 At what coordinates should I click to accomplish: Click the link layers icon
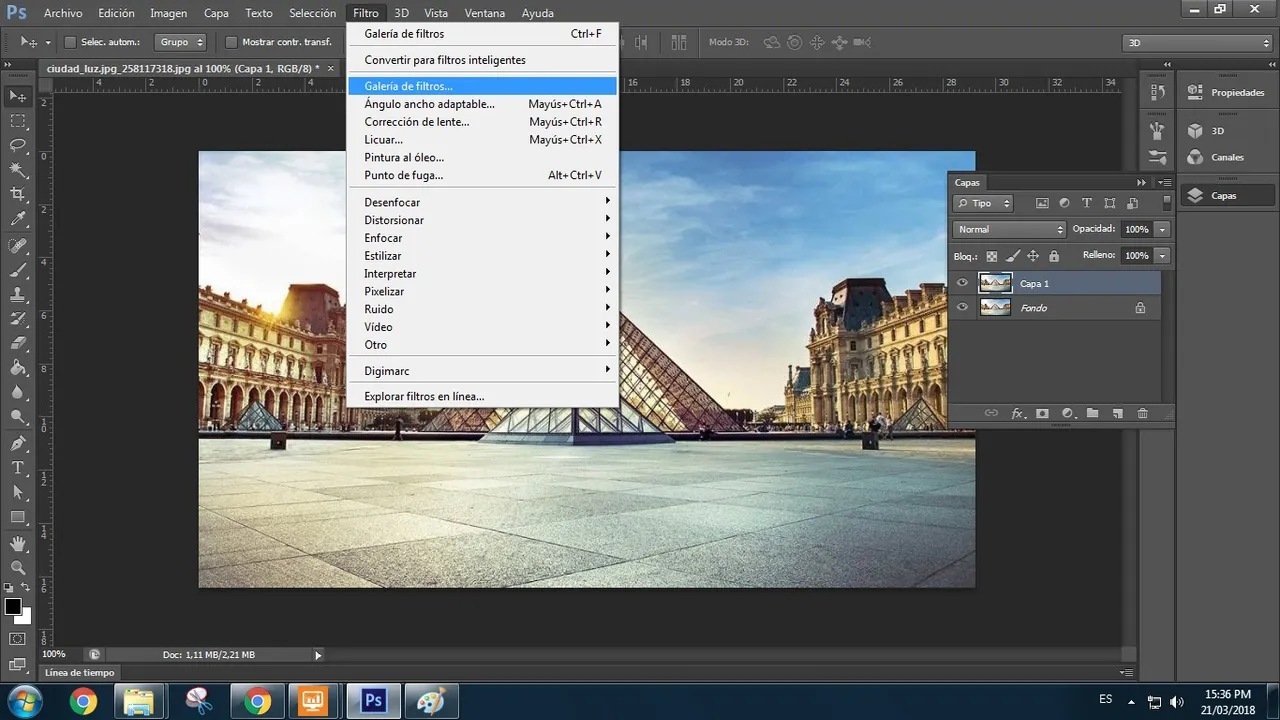click(991, 413)
